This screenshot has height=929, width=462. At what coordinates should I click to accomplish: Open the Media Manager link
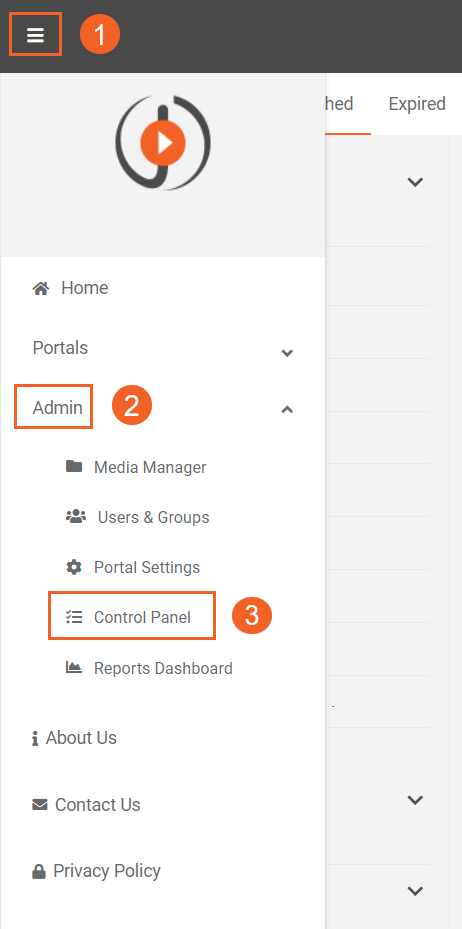[150, 467]
